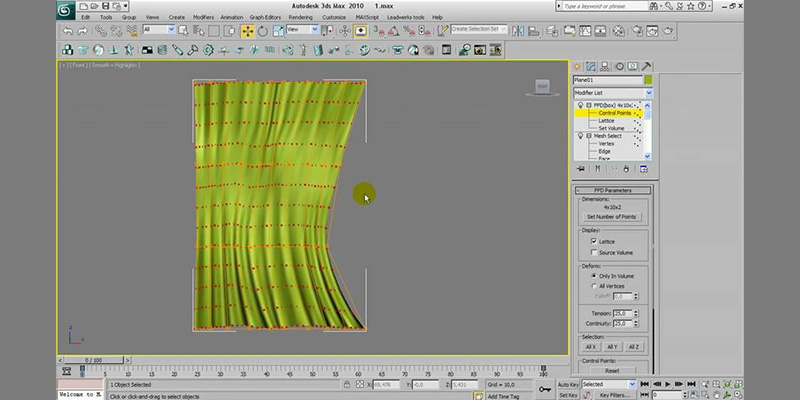Screen dimensions: 800x400
Task: Toggle the Selection Lock padlock icon
Action: 347,385
